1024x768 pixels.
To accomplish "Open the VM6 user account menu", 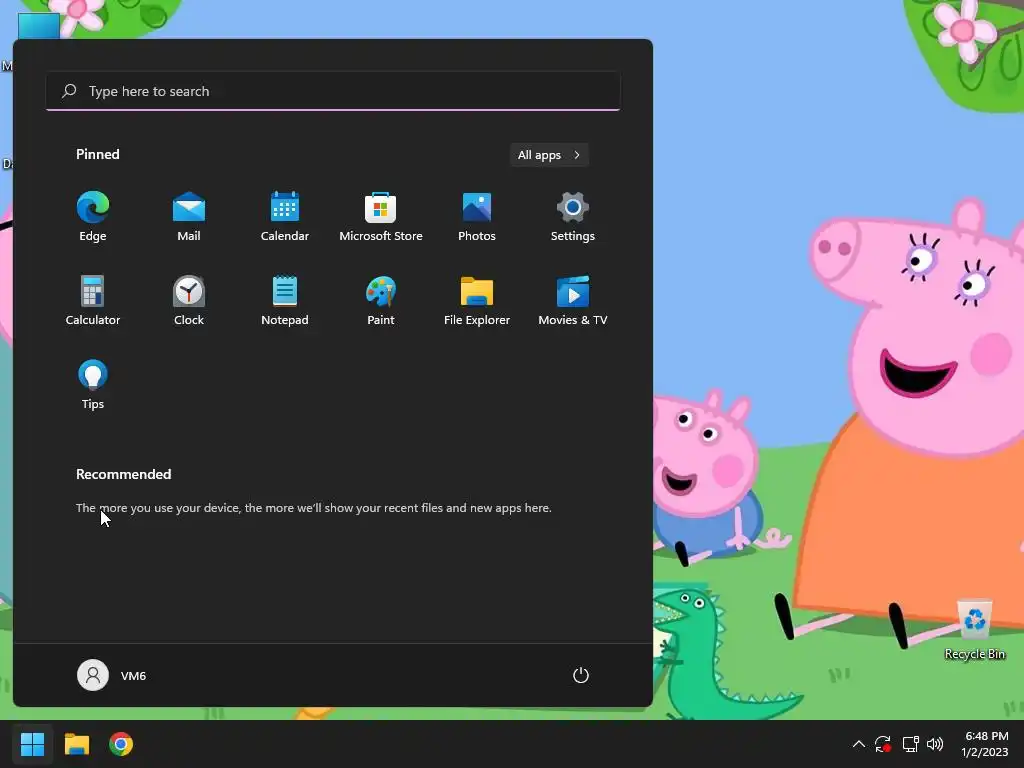I will 112,675.
